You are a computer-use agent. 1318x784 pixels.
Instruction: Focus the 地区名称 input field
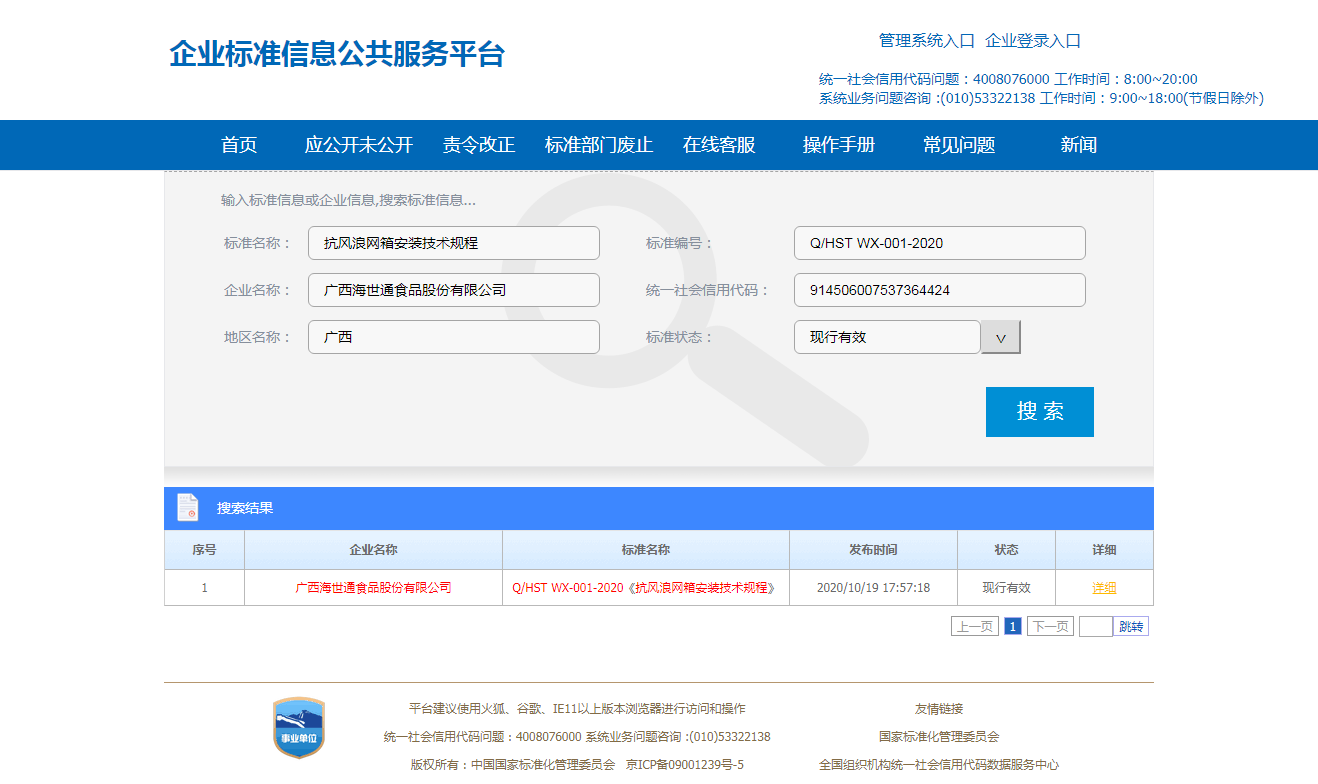(x=454, y=337)
